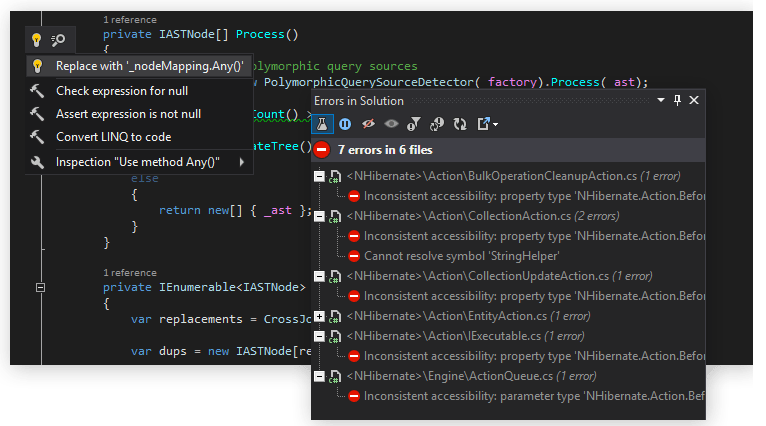Select the Cannot resolve symbol 'StringHelper' error
This screenshot has height=426, width=766.
pyautogui.click(x=446, y=256)
